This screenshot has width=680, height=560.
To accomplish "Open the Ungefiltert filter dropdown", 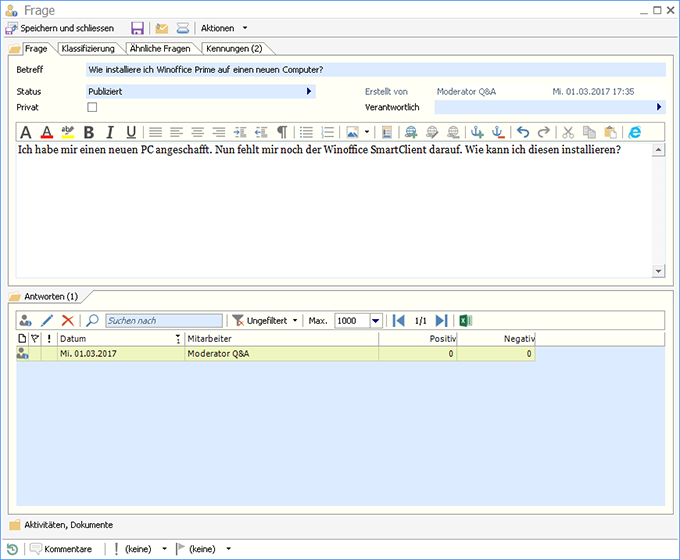I will [265, 321].
